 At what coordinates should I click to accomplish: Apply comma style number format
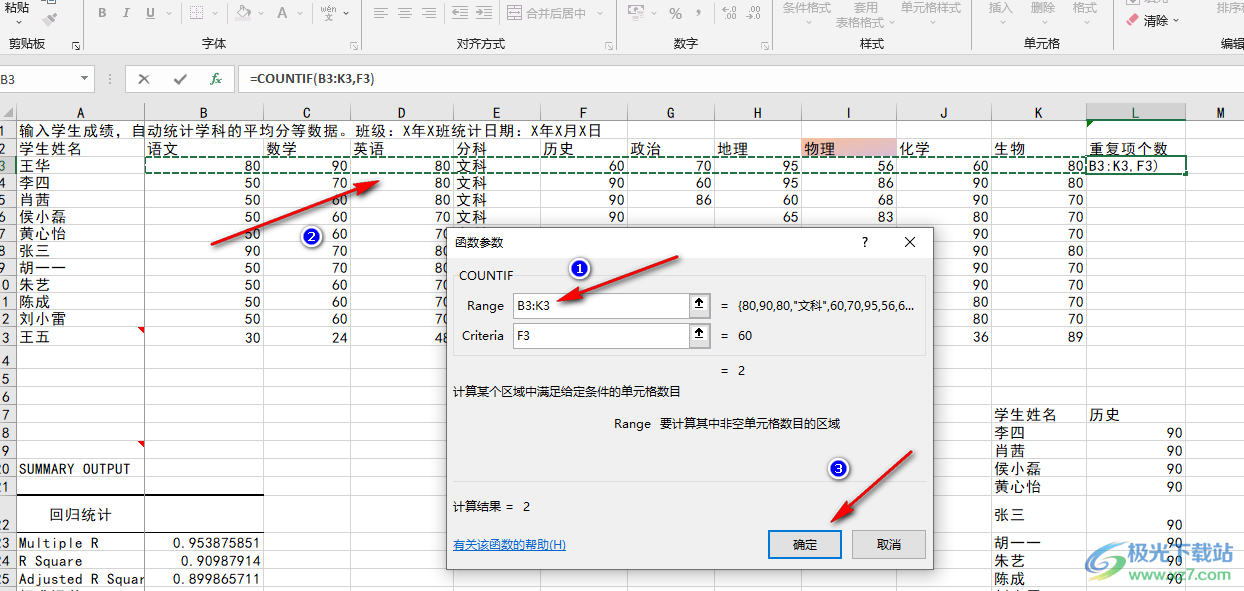point(698,13)
